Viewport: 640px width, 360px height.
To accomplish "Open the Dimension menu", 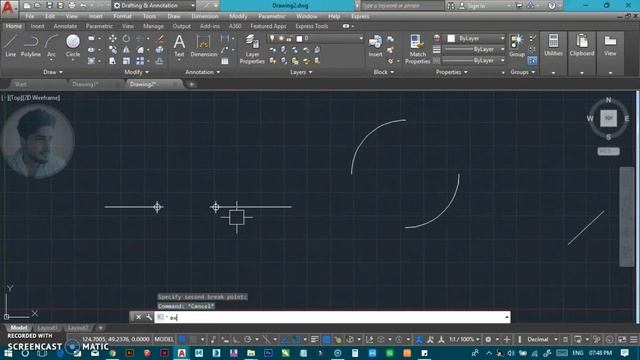I will [204, 16].
